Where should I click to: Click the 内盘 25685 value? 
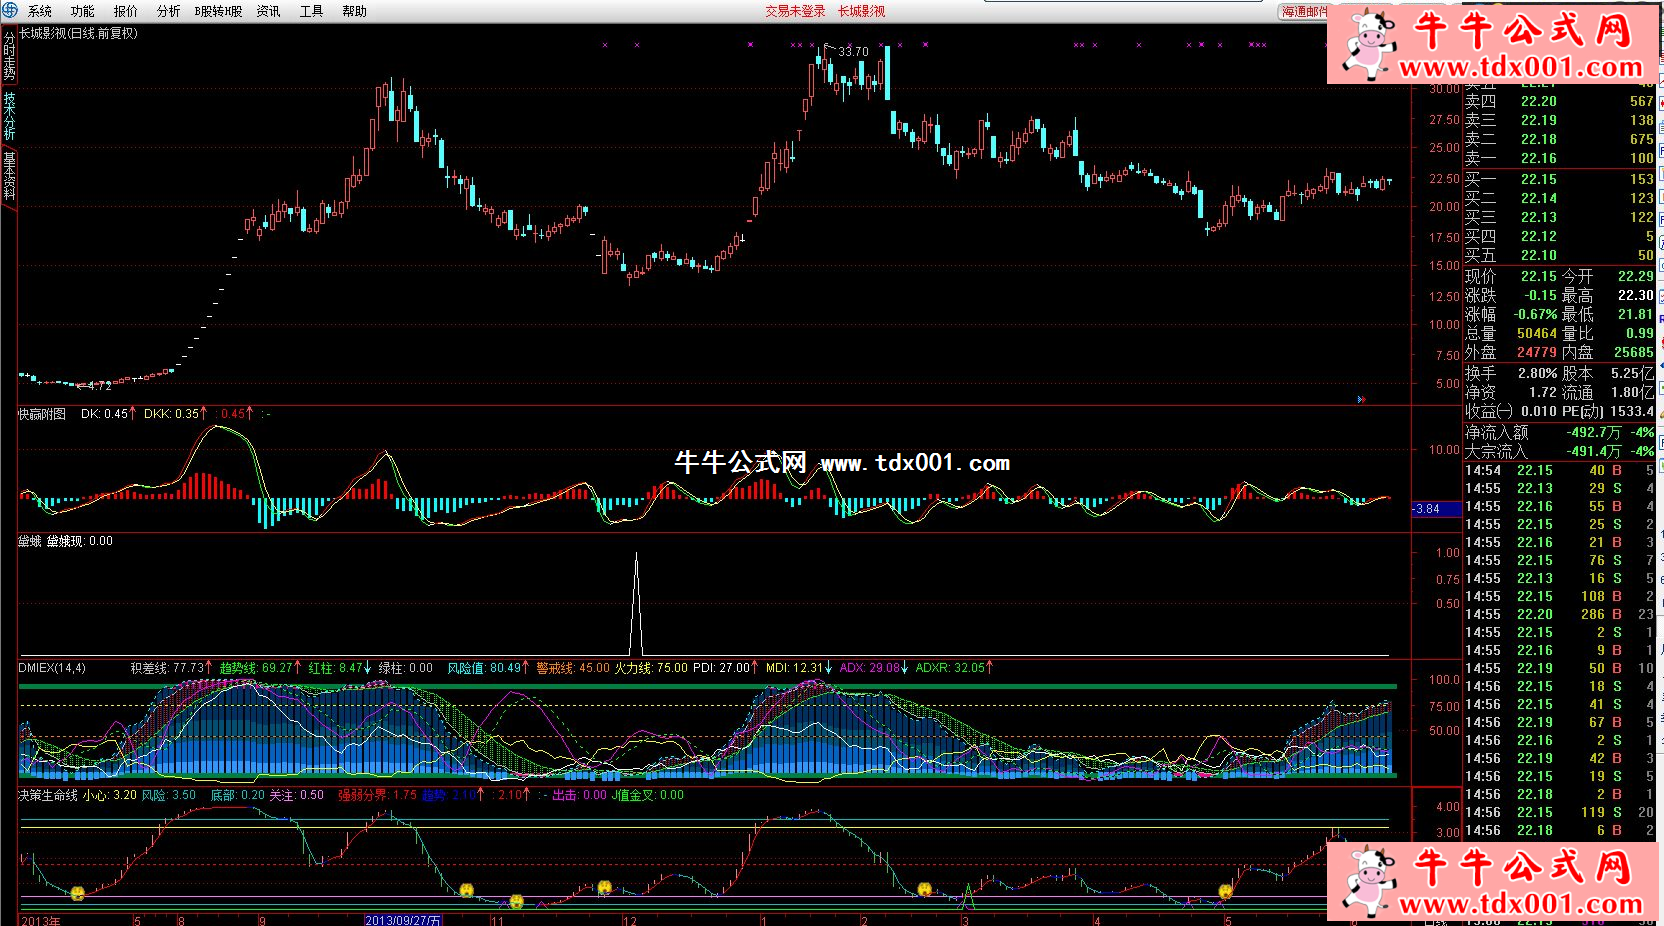1634,352
